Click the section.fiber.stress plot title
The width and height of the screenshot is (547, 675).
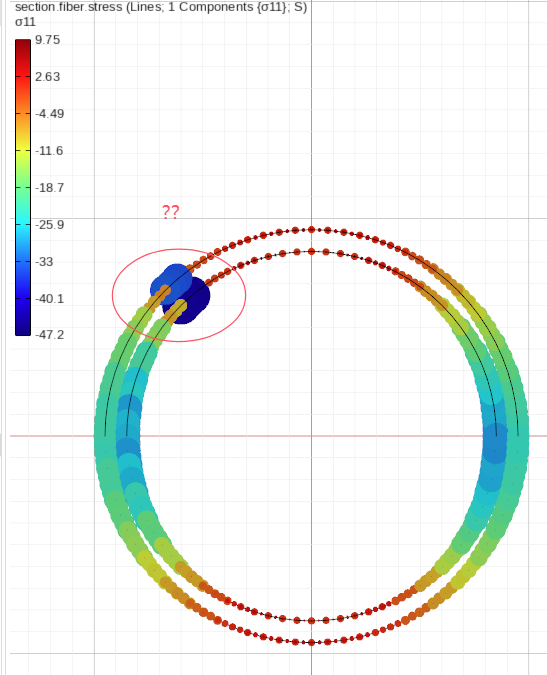pyautogui.click(x=161, y=7)
